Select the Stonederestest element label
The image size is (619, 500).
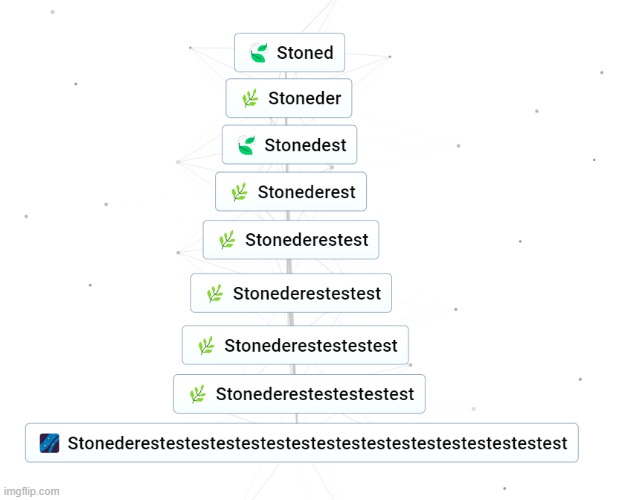[306, 240]
